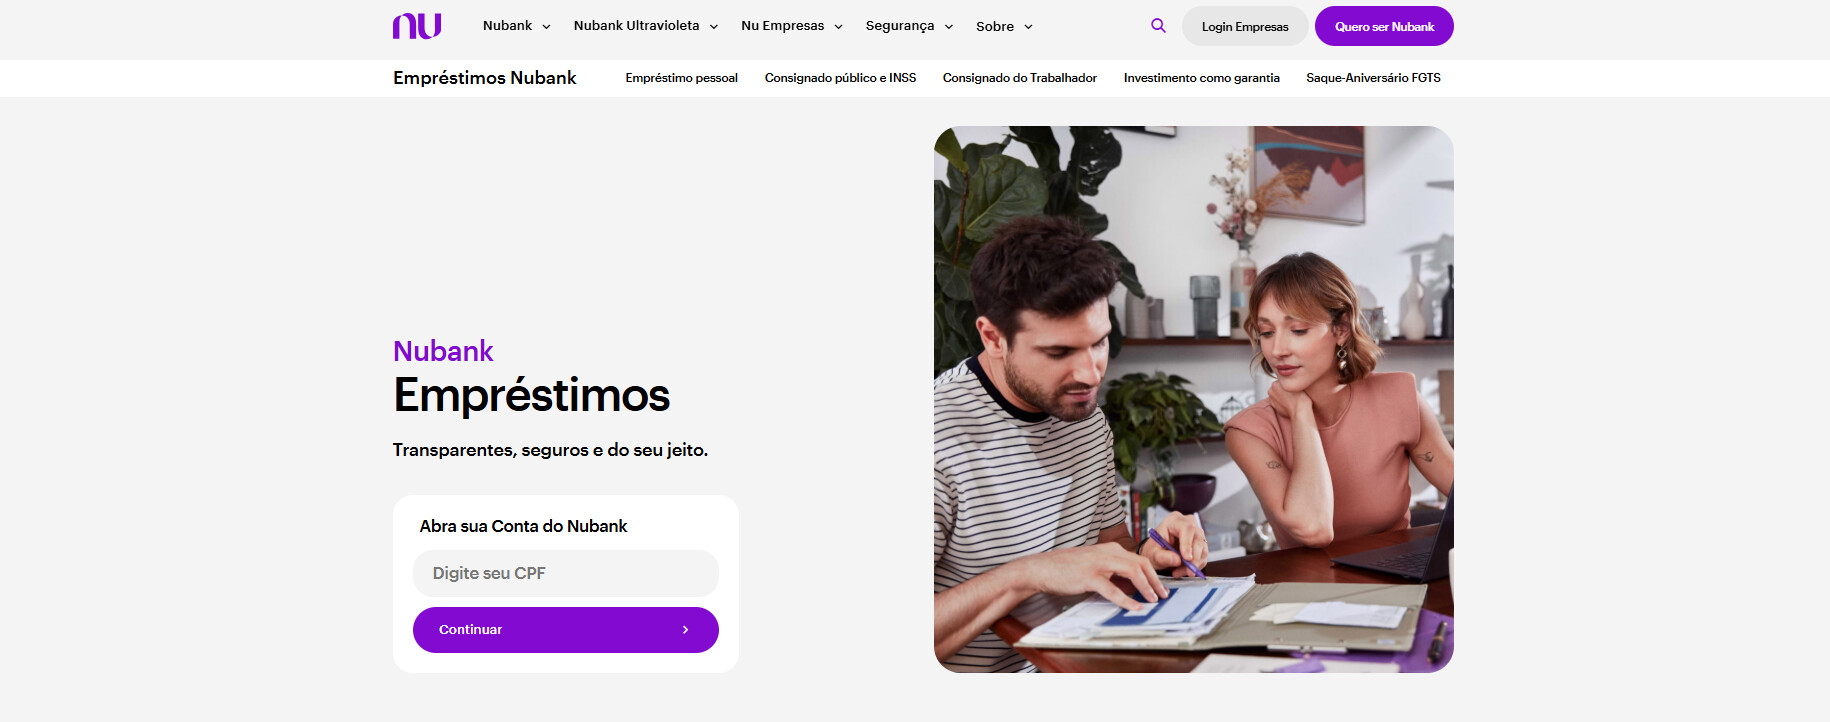Expand the Segurança dropdown chevron
Viewport: 1830px width, 722px height.
[949, 27]
